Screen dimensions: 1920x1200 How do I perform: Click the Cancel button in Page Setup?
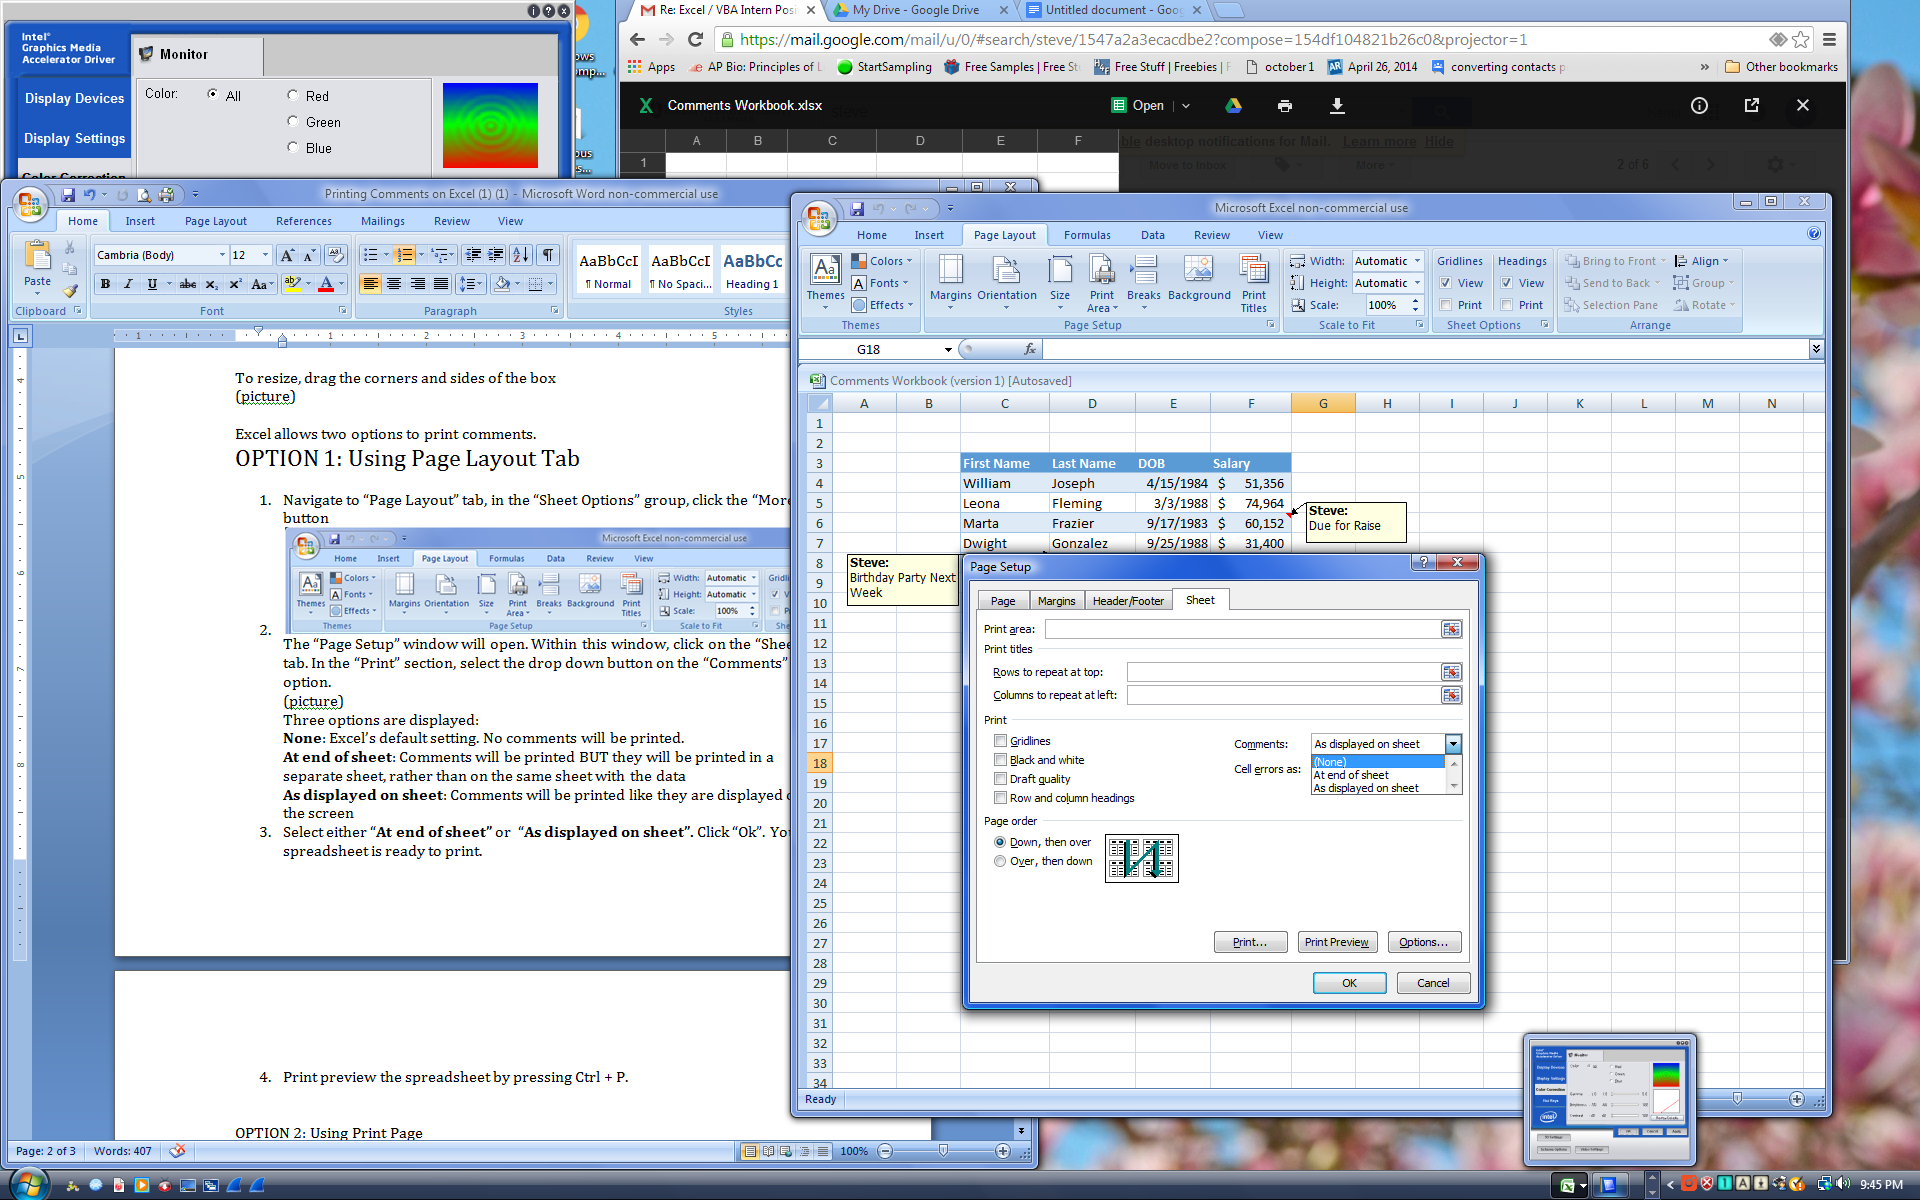(x=1433, y=983)
